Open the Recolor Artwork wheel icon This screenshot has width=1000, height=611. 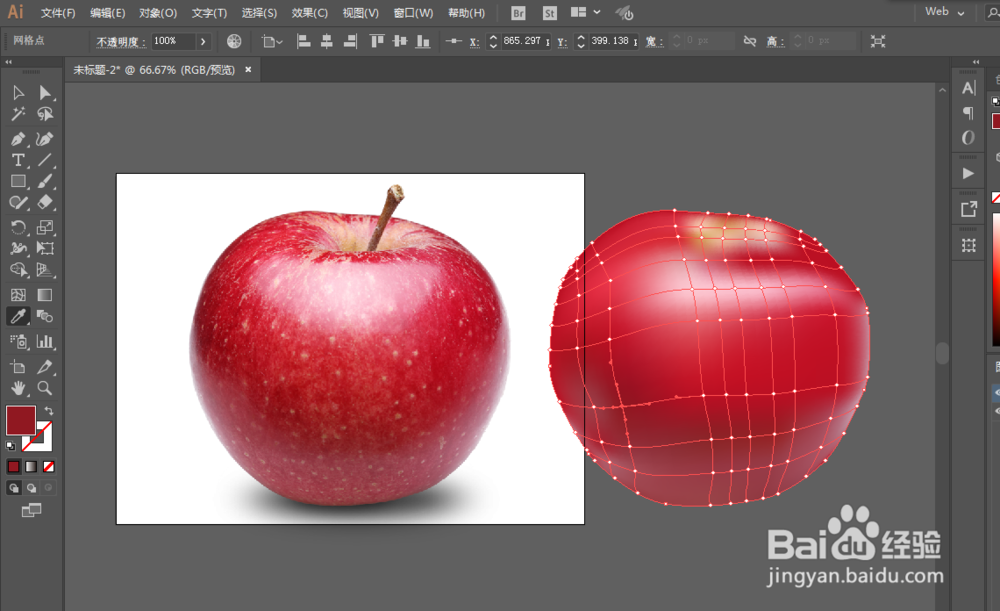click(234, 41)
